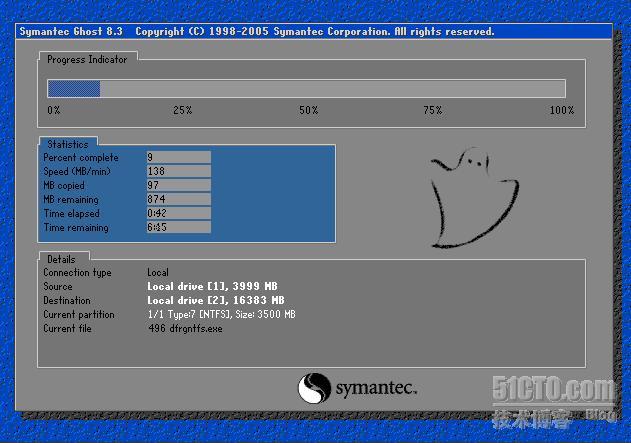Click the 0% progress scale mark
The height and width of the screenshot is (443, 631).
54,110
